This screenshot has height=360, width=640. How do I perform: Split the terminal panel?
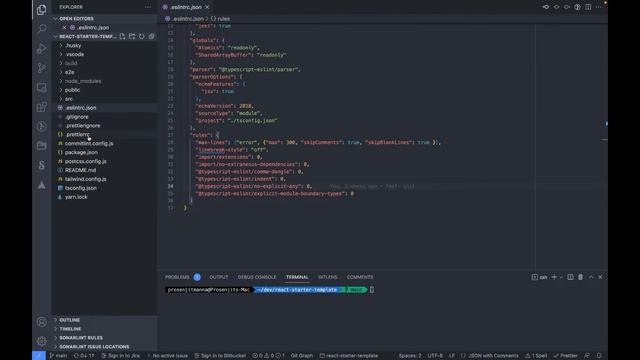(570, 277)
